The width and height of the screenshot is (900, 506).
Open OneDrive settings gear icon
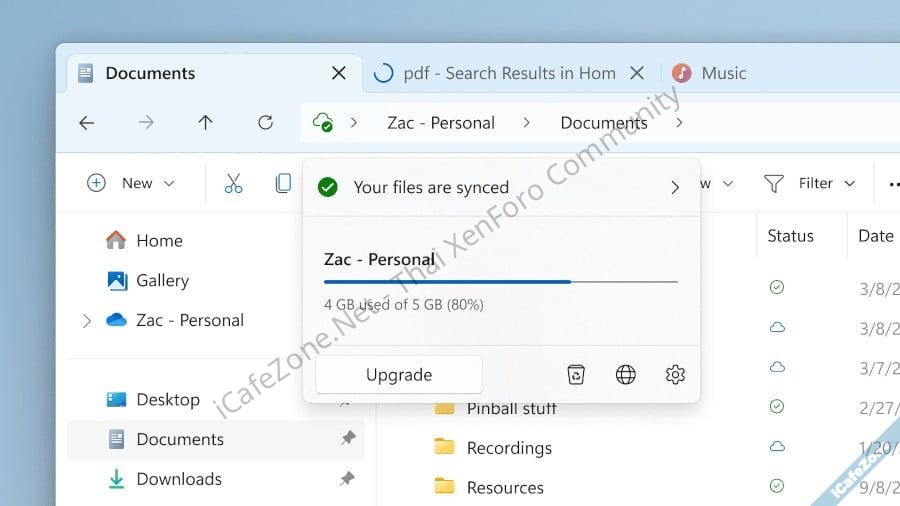(x=675, y=375)
